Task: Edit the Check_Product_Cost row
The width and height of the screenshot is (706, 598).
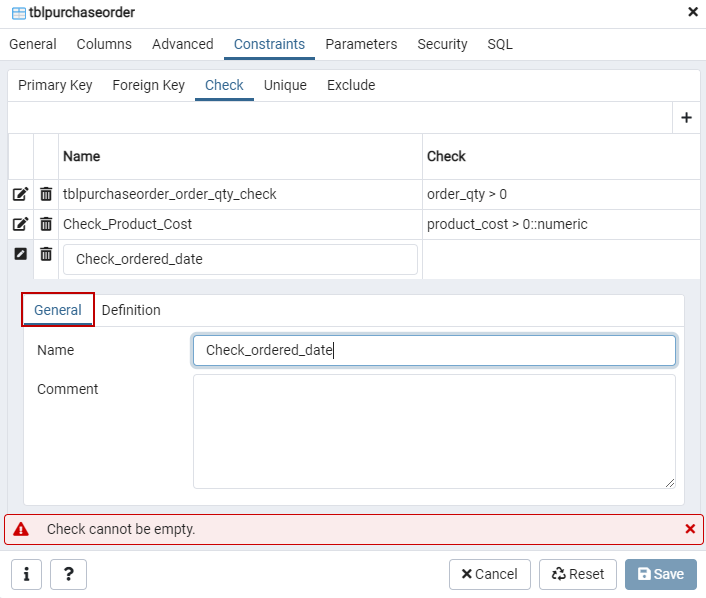Action: click(x=20, y=224)
